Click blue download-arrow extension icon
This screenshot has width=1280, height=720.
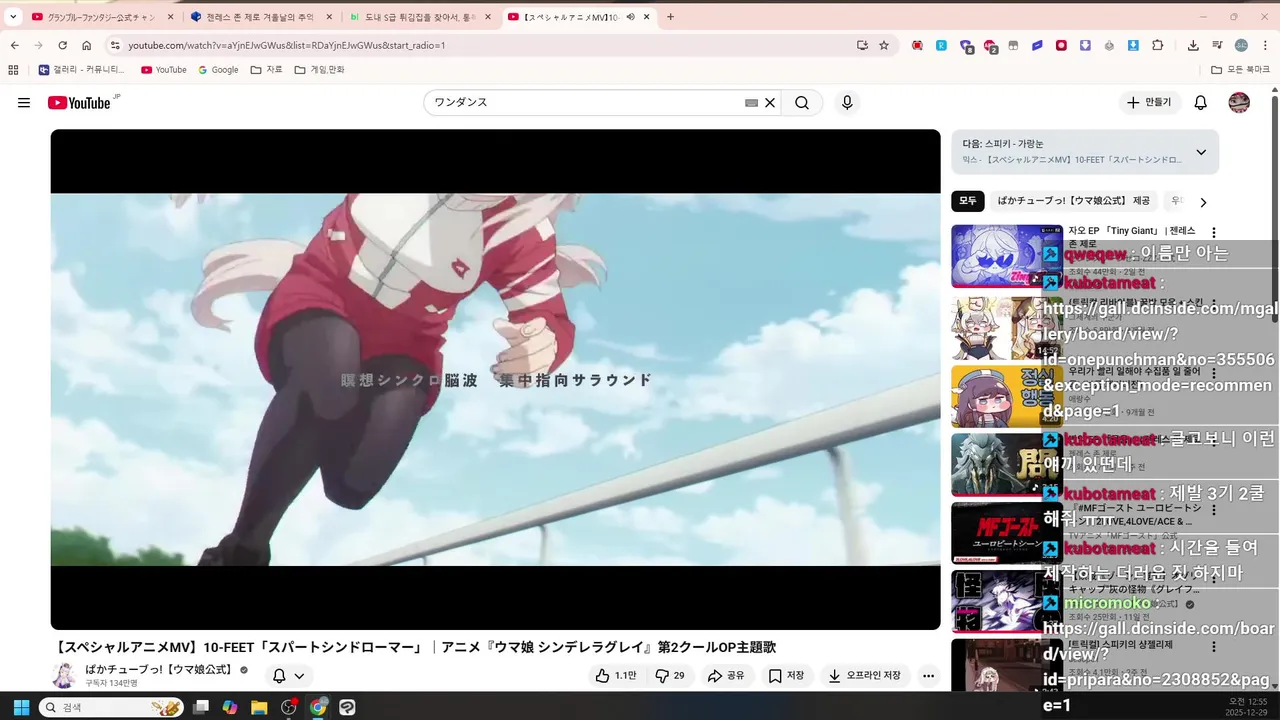pyautogui.click(x=1133, y=45)
